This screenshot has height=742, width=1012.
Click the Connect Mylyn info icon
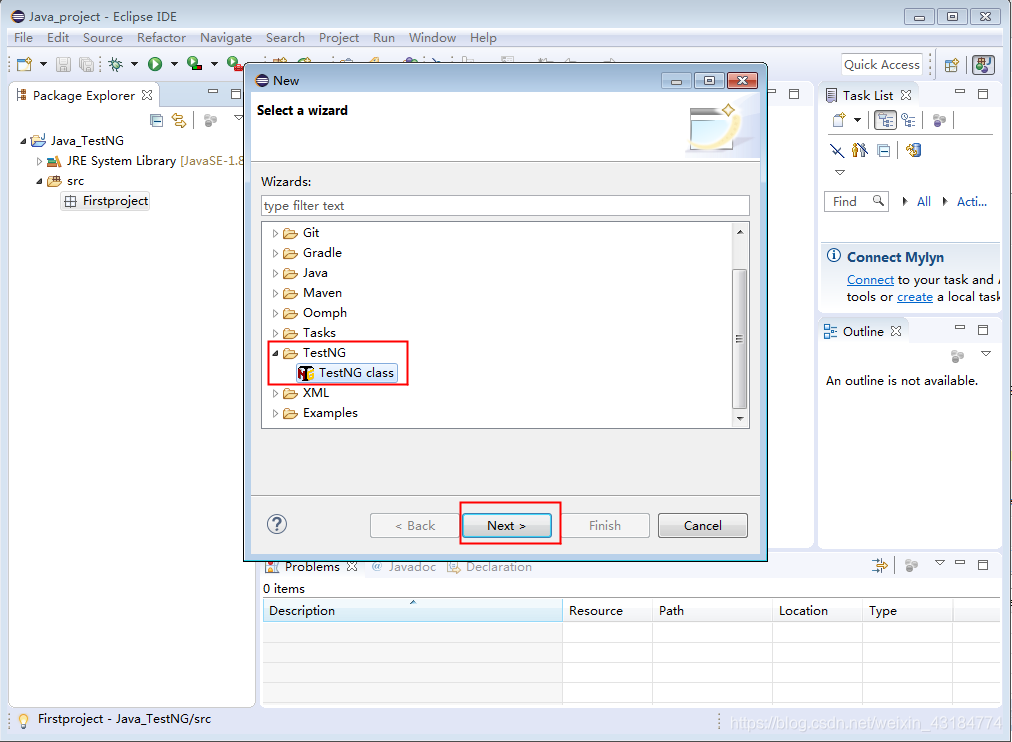pyautogui.click(x=834, y=256)
